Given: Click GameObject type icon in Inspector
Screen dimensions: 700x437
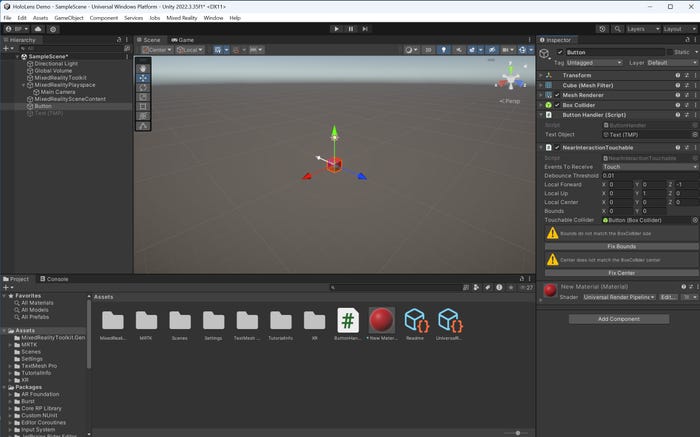Looking at the screenshot, I should (x=544, y=54).
